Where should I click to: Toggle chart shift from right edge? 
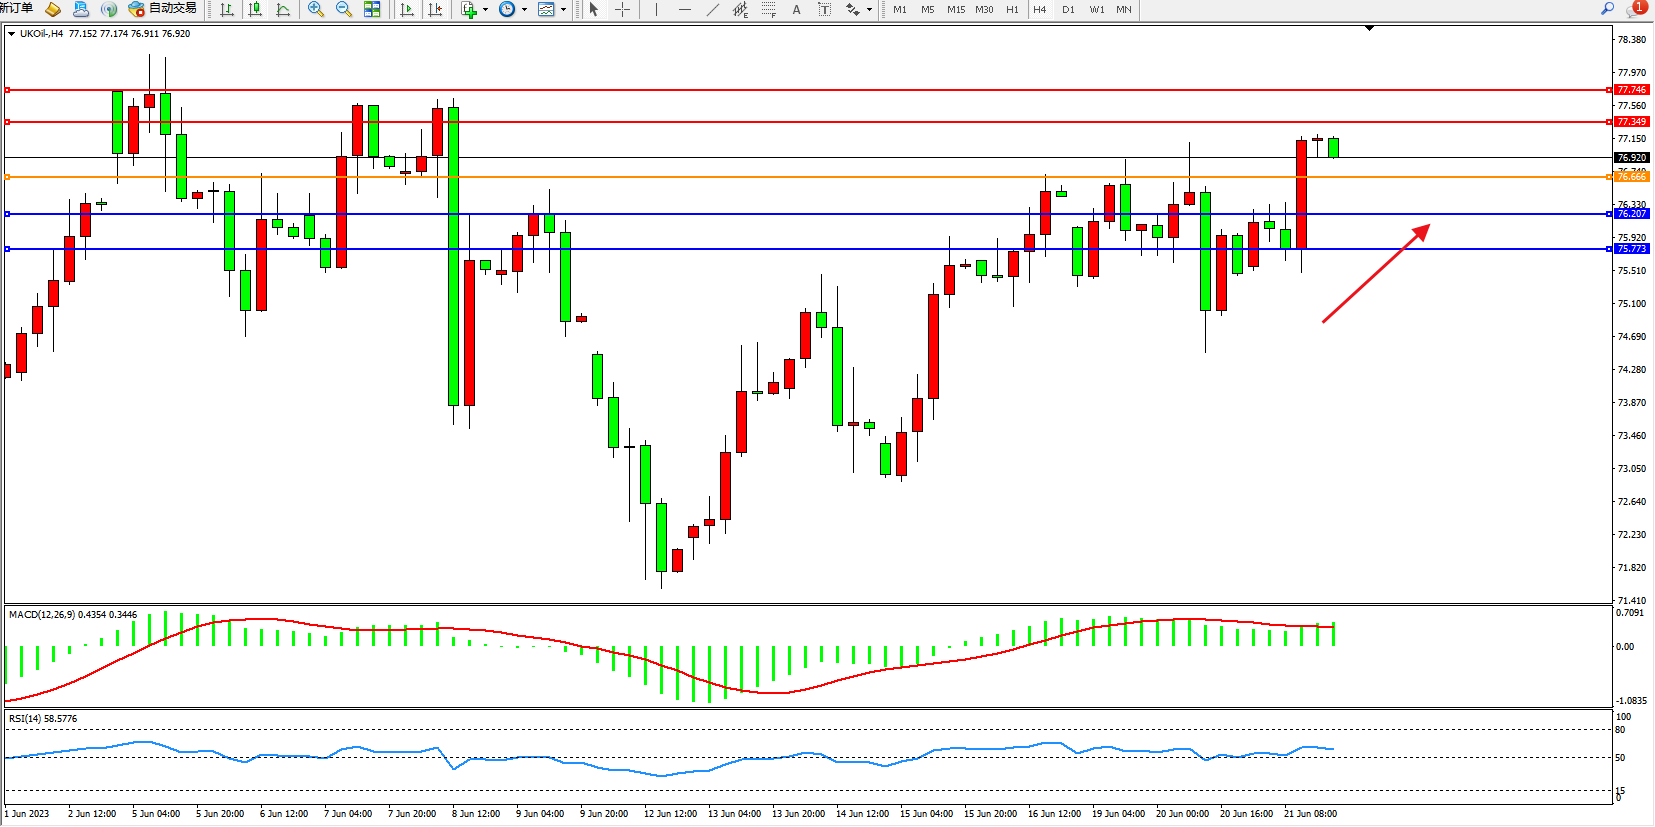[435, 9]
